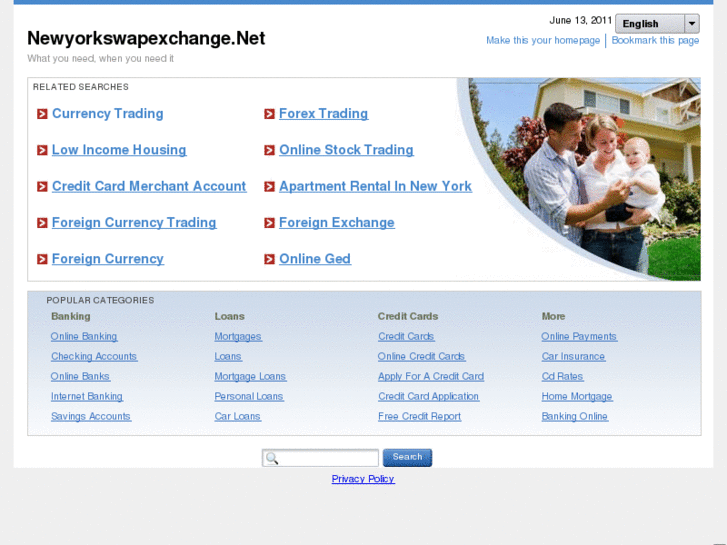Visit Credit Card Merchant Account link
Image resolution: width=727 pixels, height=545 pixels.
(x=149, y=186)
